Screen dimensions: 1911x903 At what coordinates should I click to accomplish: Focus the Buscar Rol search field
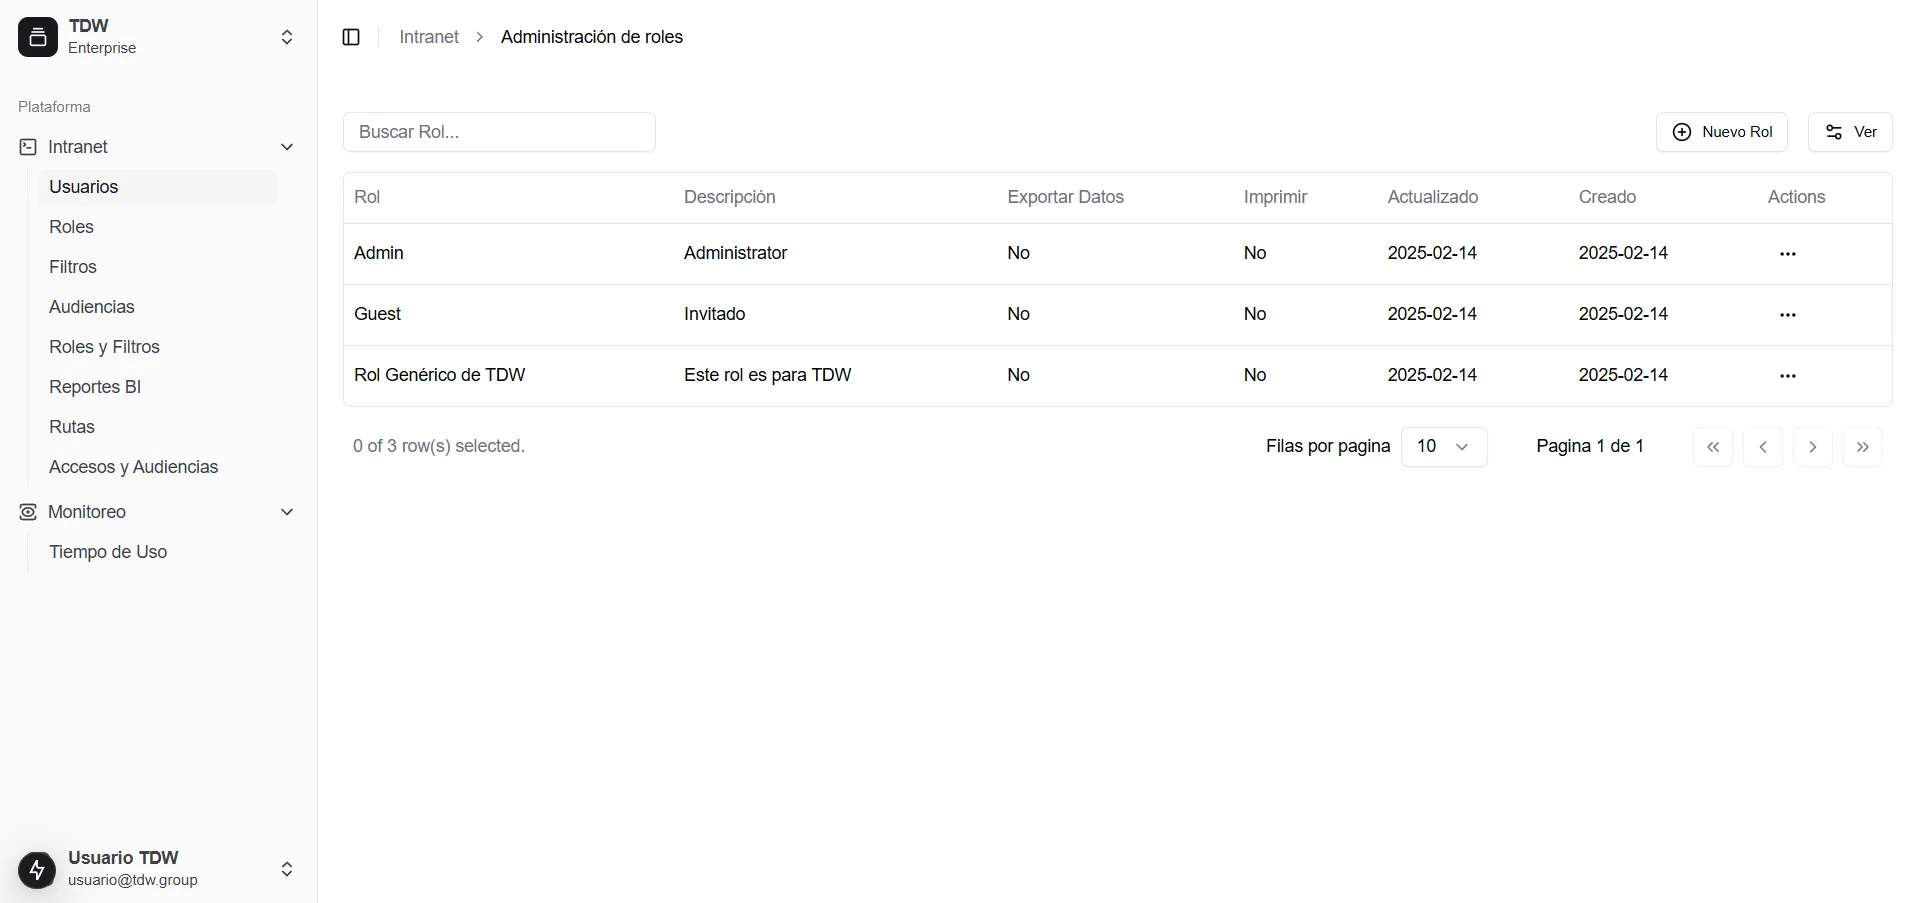click(x=499, y=132)
